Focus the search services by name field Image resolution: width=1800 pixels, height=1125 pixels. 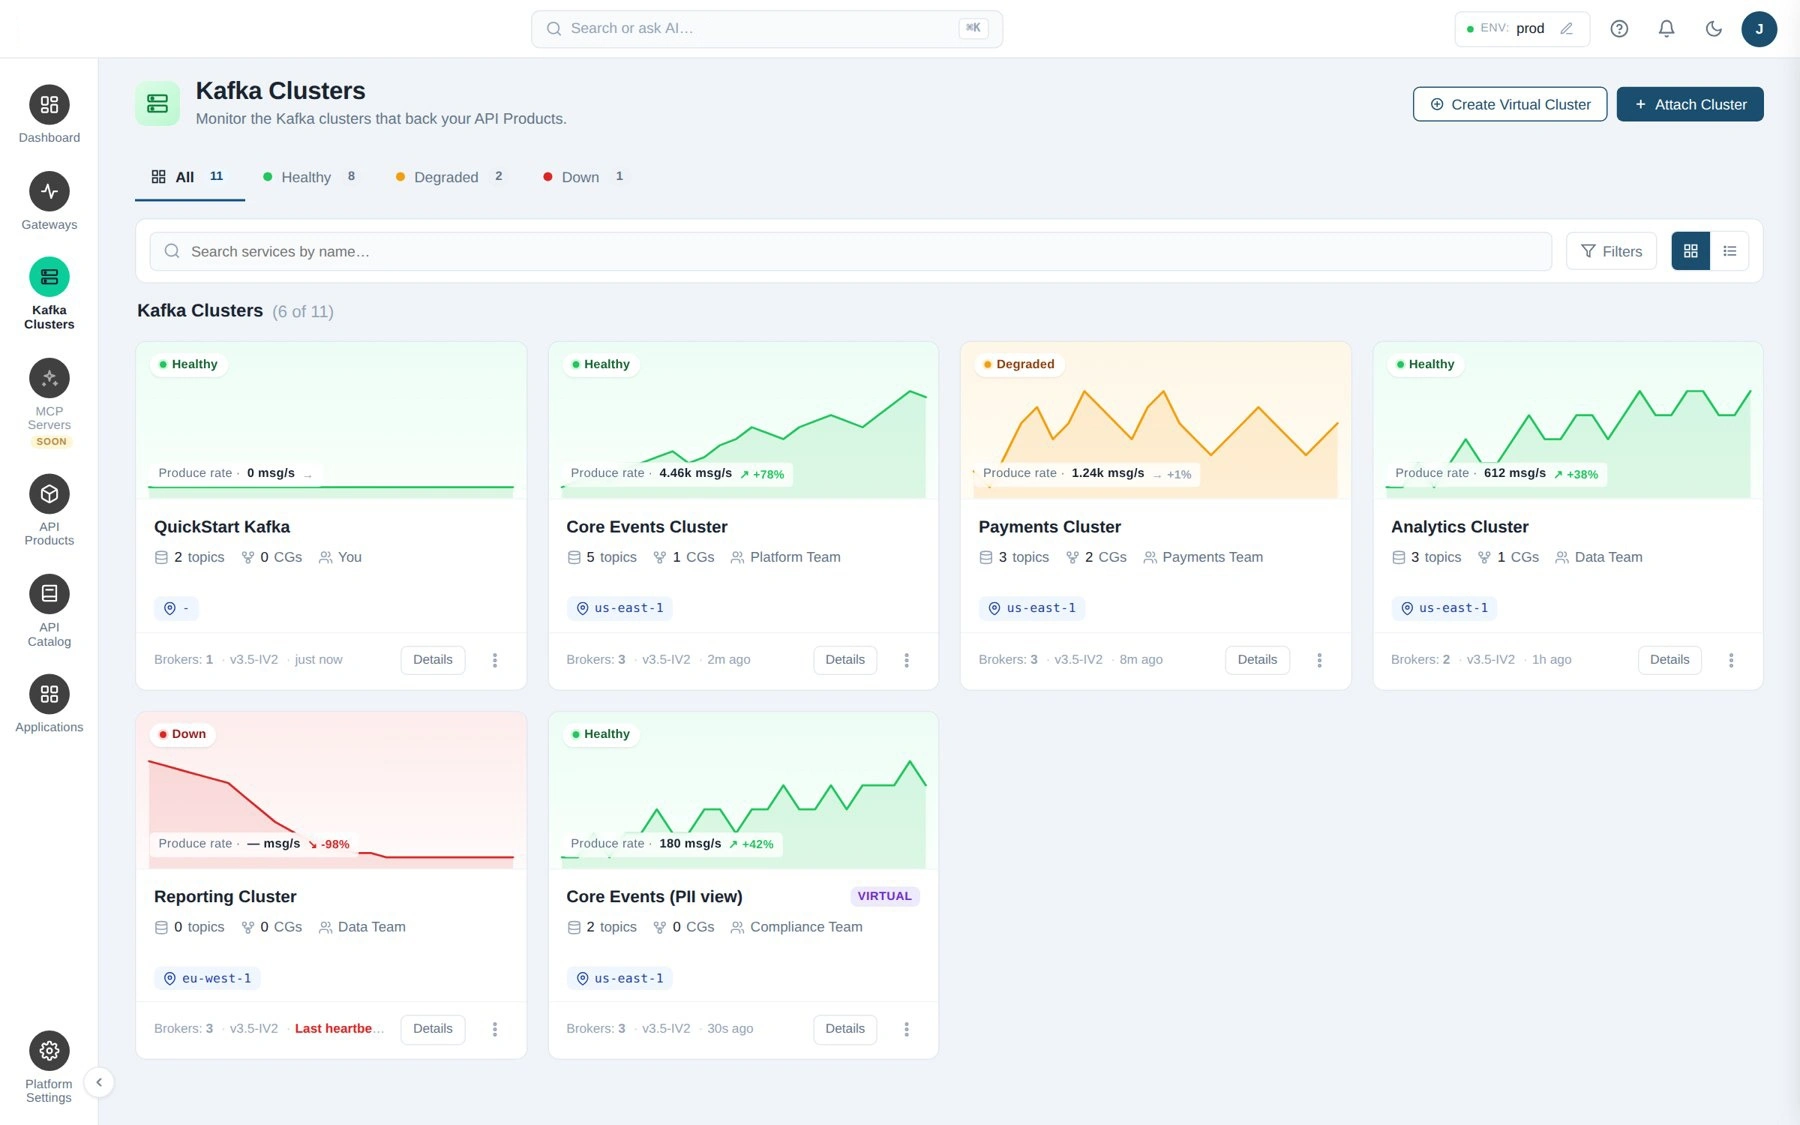pyautogui.click(x=851, y=251)
